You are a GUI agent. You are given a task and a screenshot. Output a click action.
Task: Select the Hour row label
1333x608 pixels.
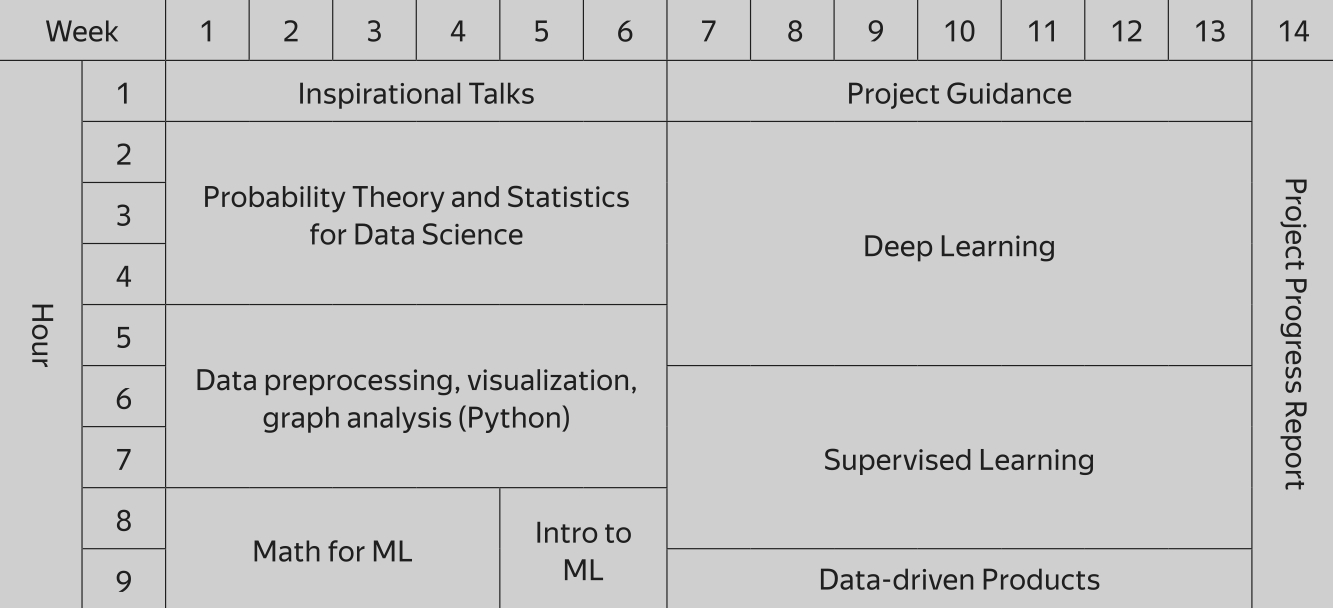[40, 335]
